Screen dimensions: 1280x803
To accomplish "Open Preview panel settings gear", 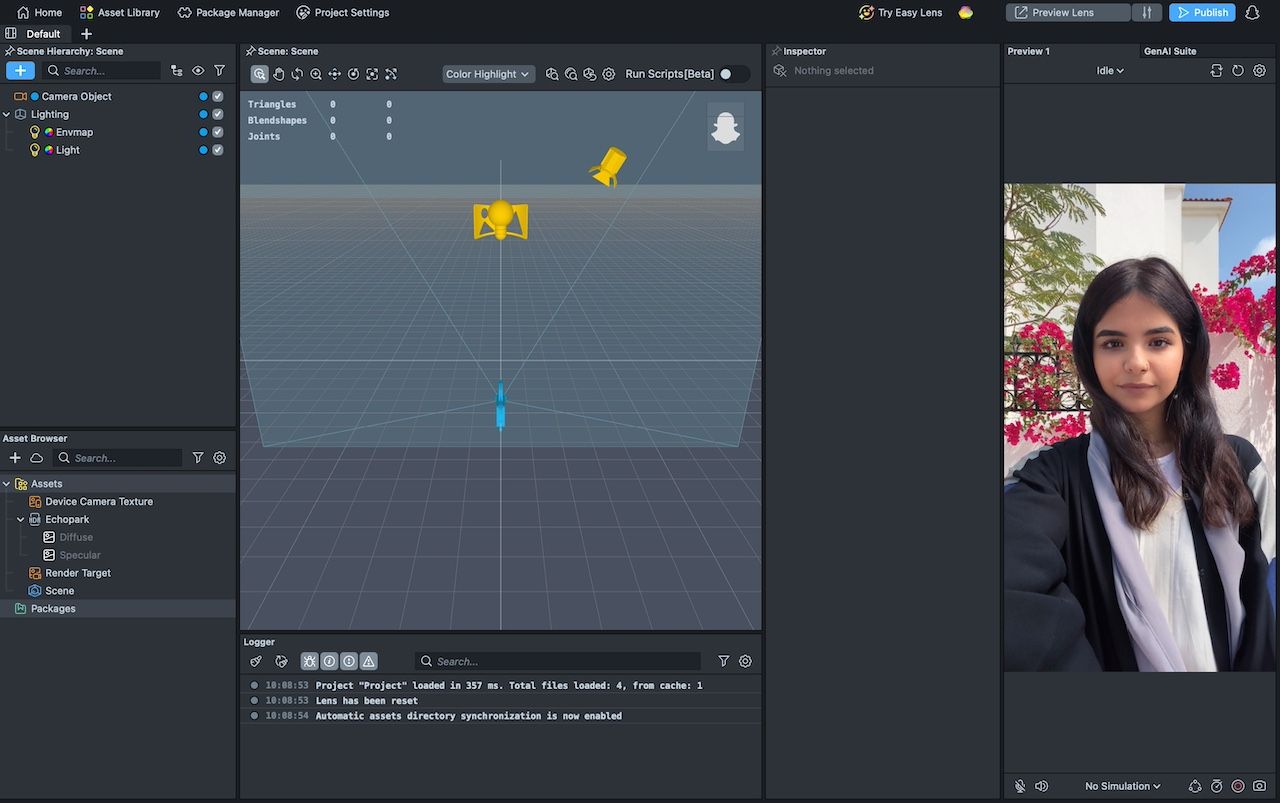I will [x=1260, y=71].
